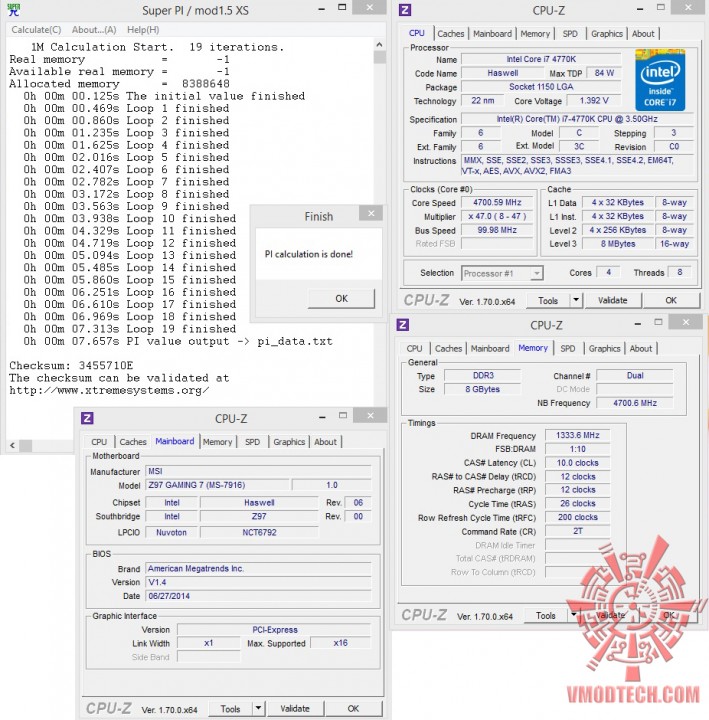Click BIOS Version value V1.4
Screen dimensions: 709x720
coord(259,582)
